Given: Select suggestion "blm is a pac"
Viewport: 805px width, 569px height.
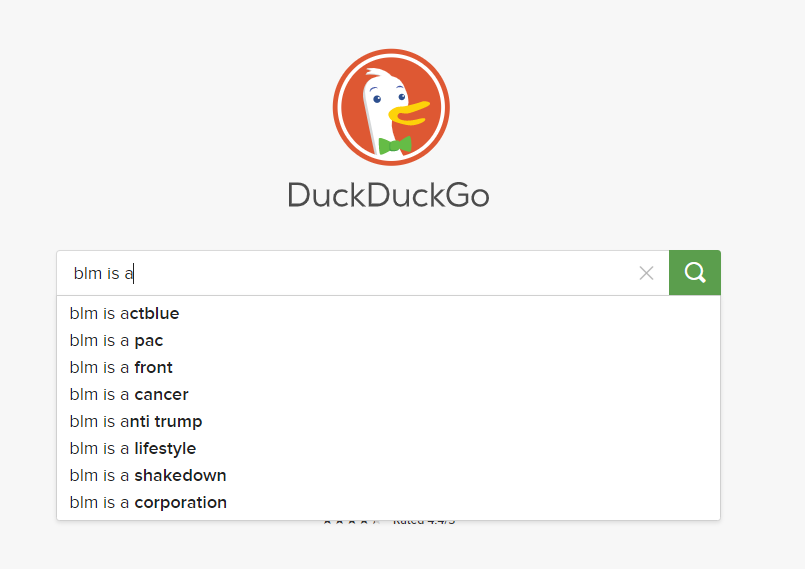Looking at the screenshot, I should (116, 340).
